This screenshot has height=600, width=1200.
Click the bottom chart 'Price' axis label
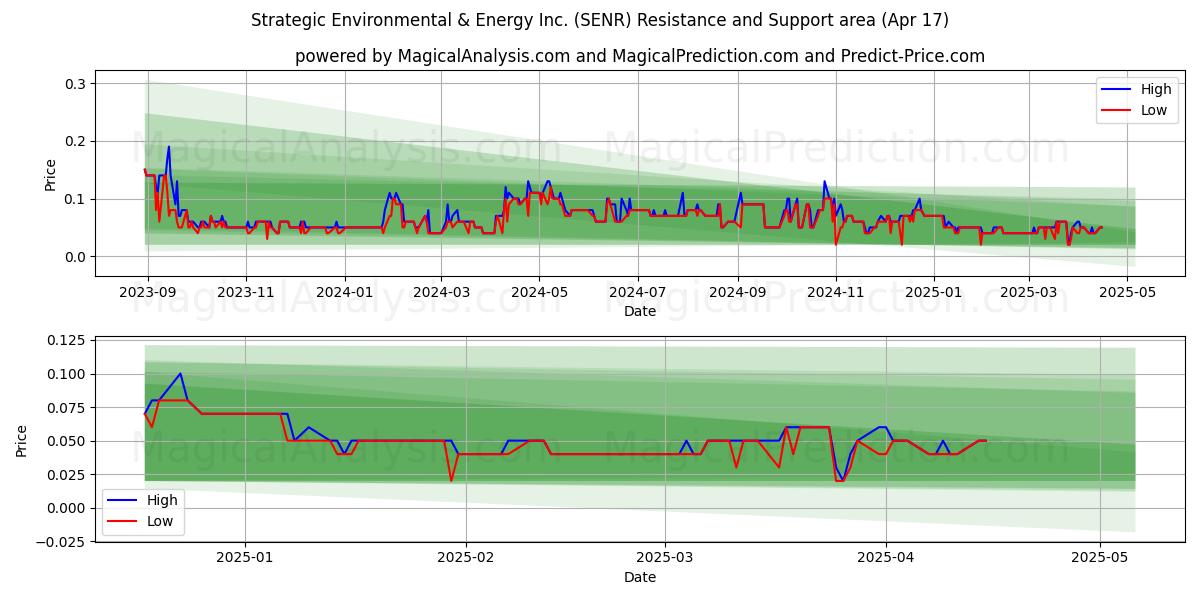(23, 440)
